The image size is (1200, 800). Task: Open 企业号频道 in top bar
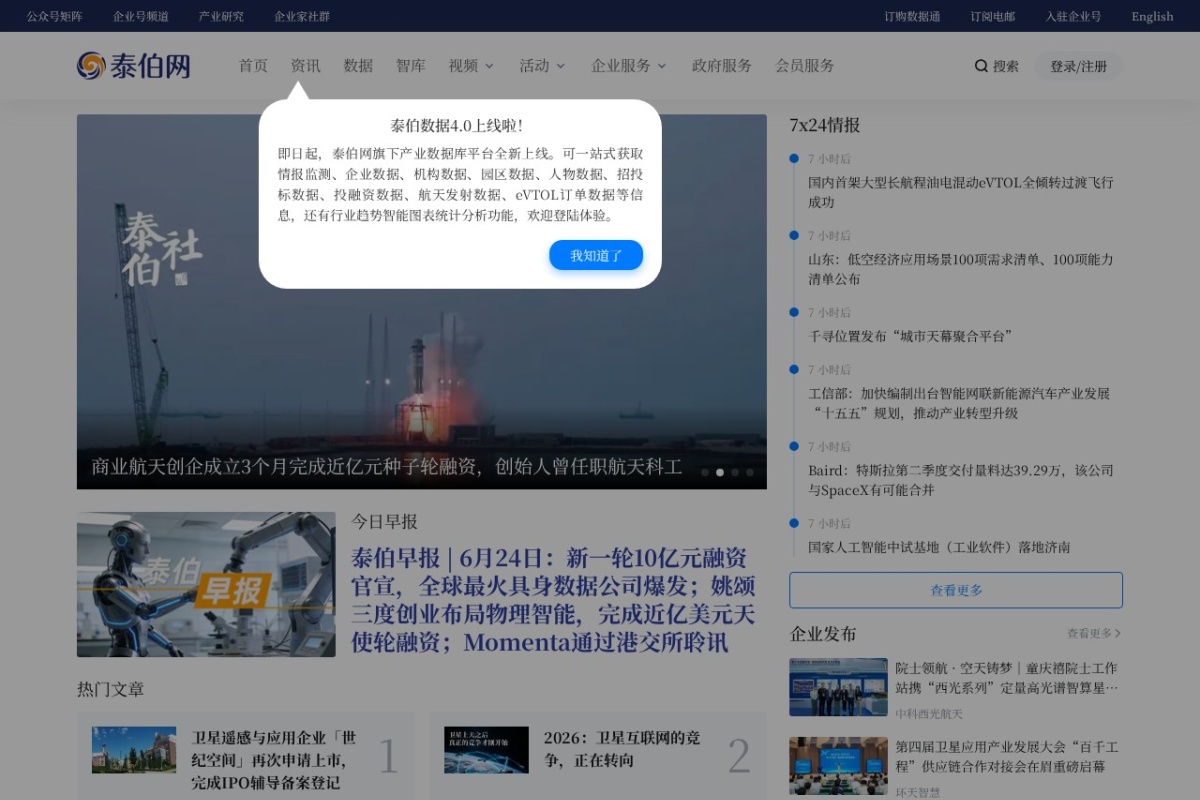pyautogui.click(x=141, y=16)
